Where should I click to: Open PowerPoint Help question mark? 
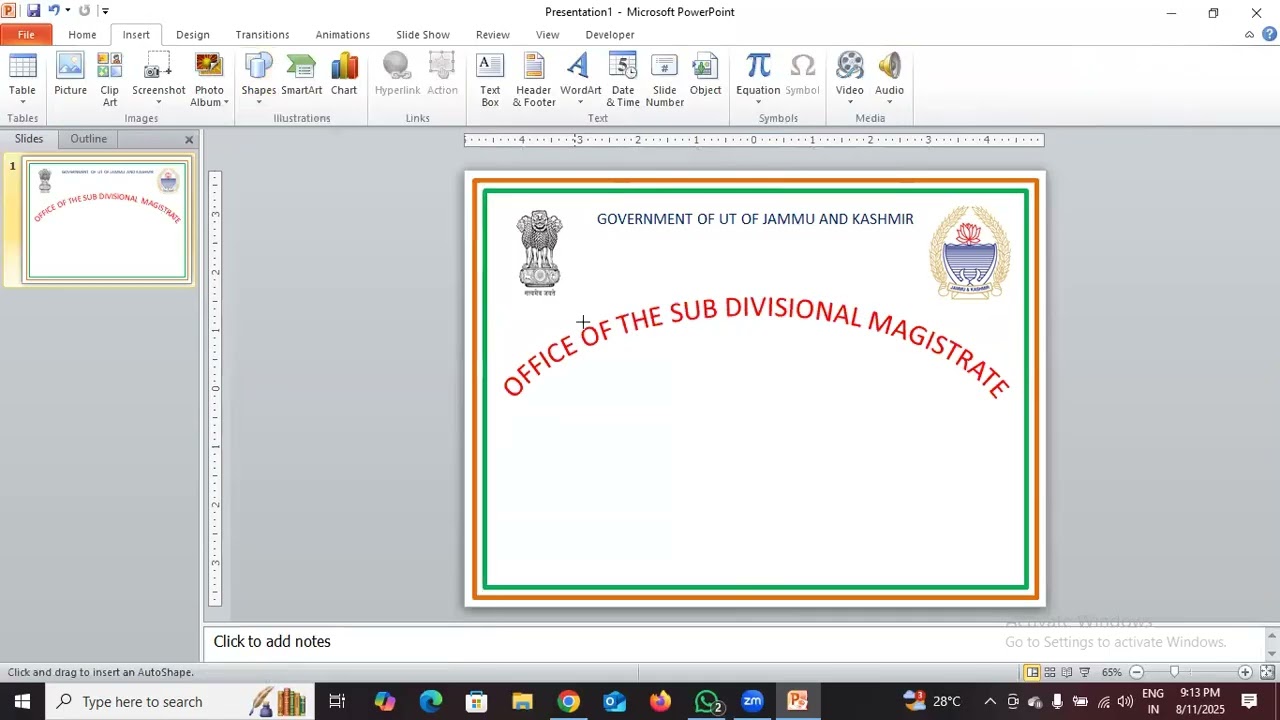1268,34
